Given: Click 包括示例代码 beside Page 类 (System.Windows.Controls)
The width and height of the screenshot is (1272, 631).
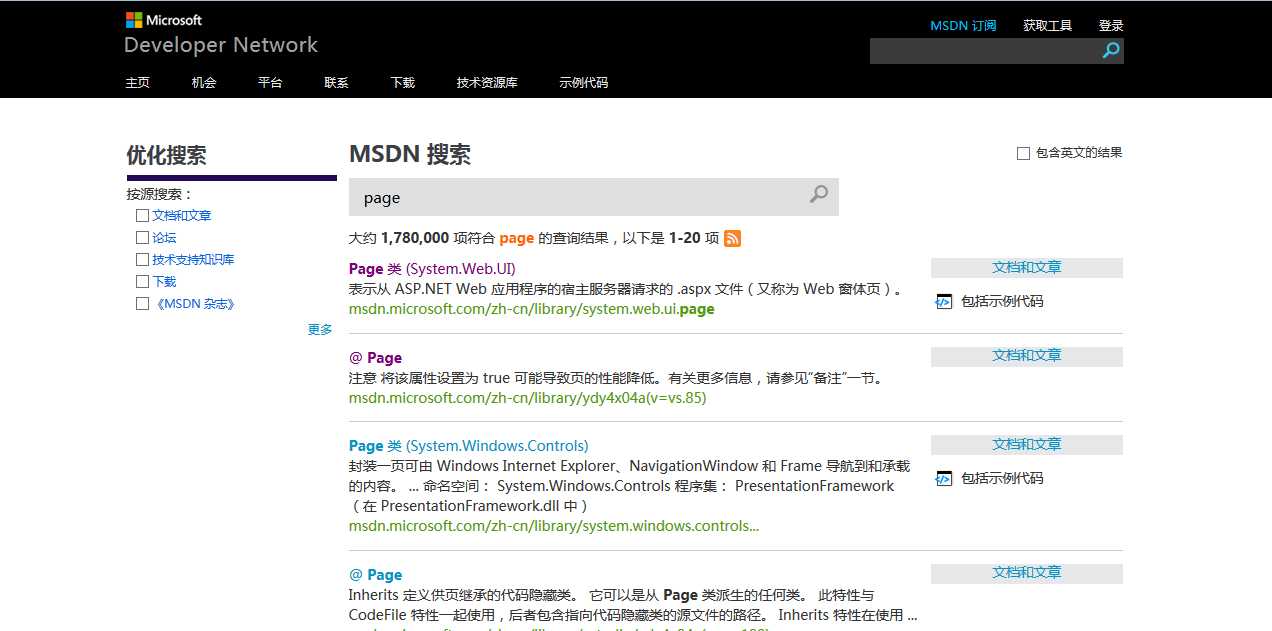Looking at the screenshot, I should [x=1002, y=478].
